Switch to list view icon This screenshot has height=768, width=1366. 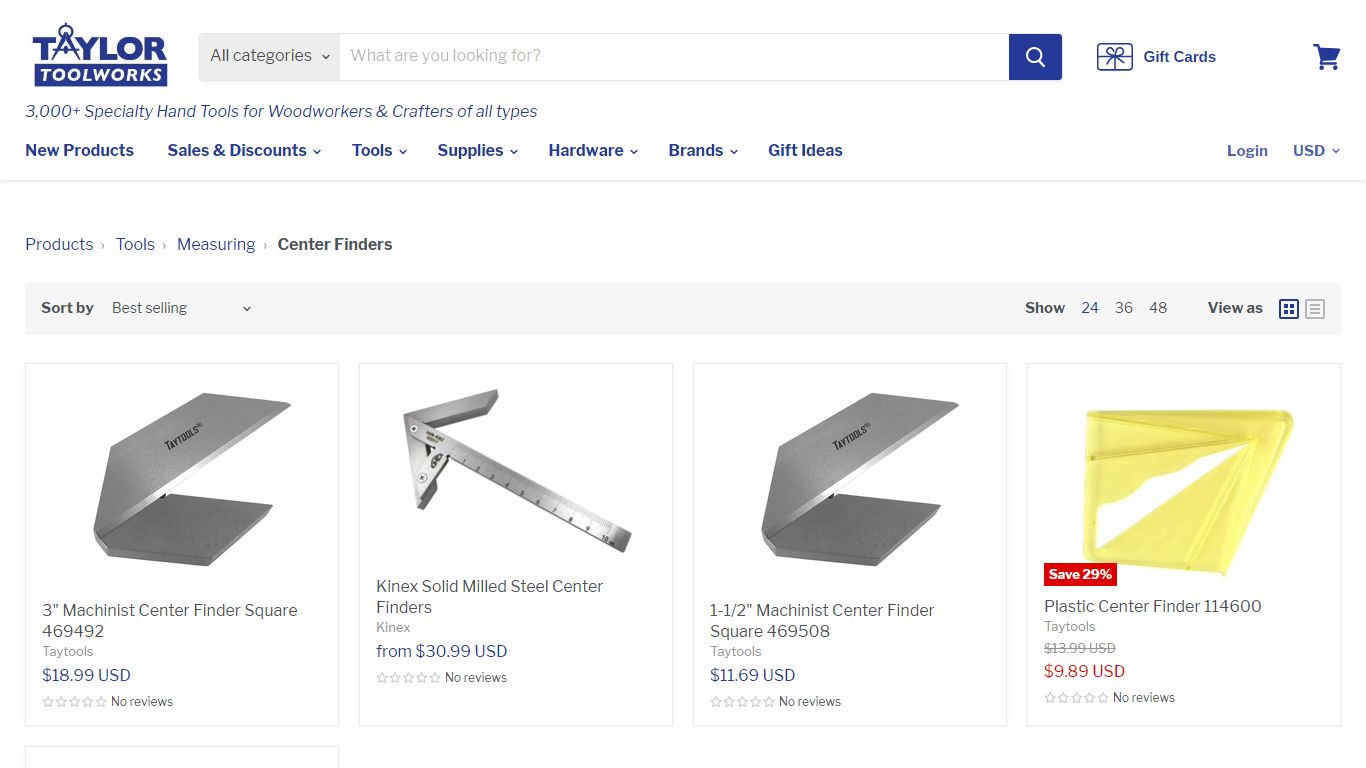point(1315,309)
